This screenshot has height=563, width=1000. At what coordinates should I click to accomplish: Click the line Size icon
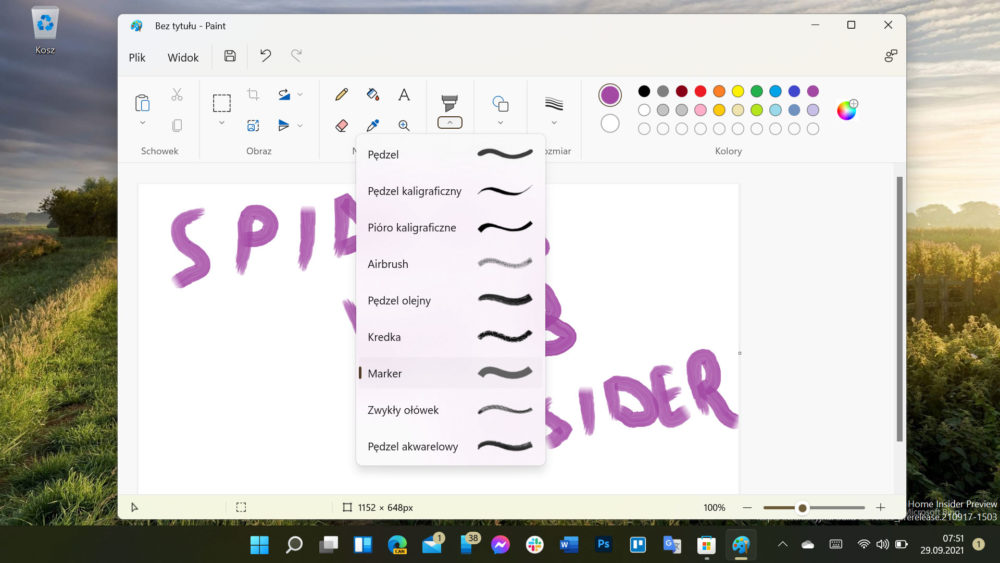tap(554, 103)
